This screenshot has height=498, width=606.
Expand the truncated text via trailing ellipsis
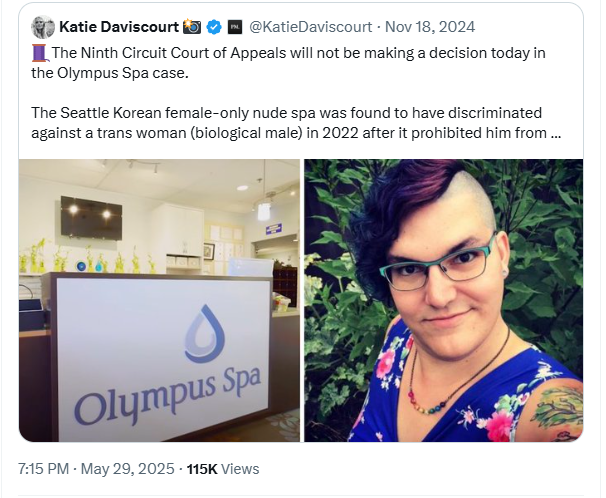pyautogui.click(x=555, y=134)
